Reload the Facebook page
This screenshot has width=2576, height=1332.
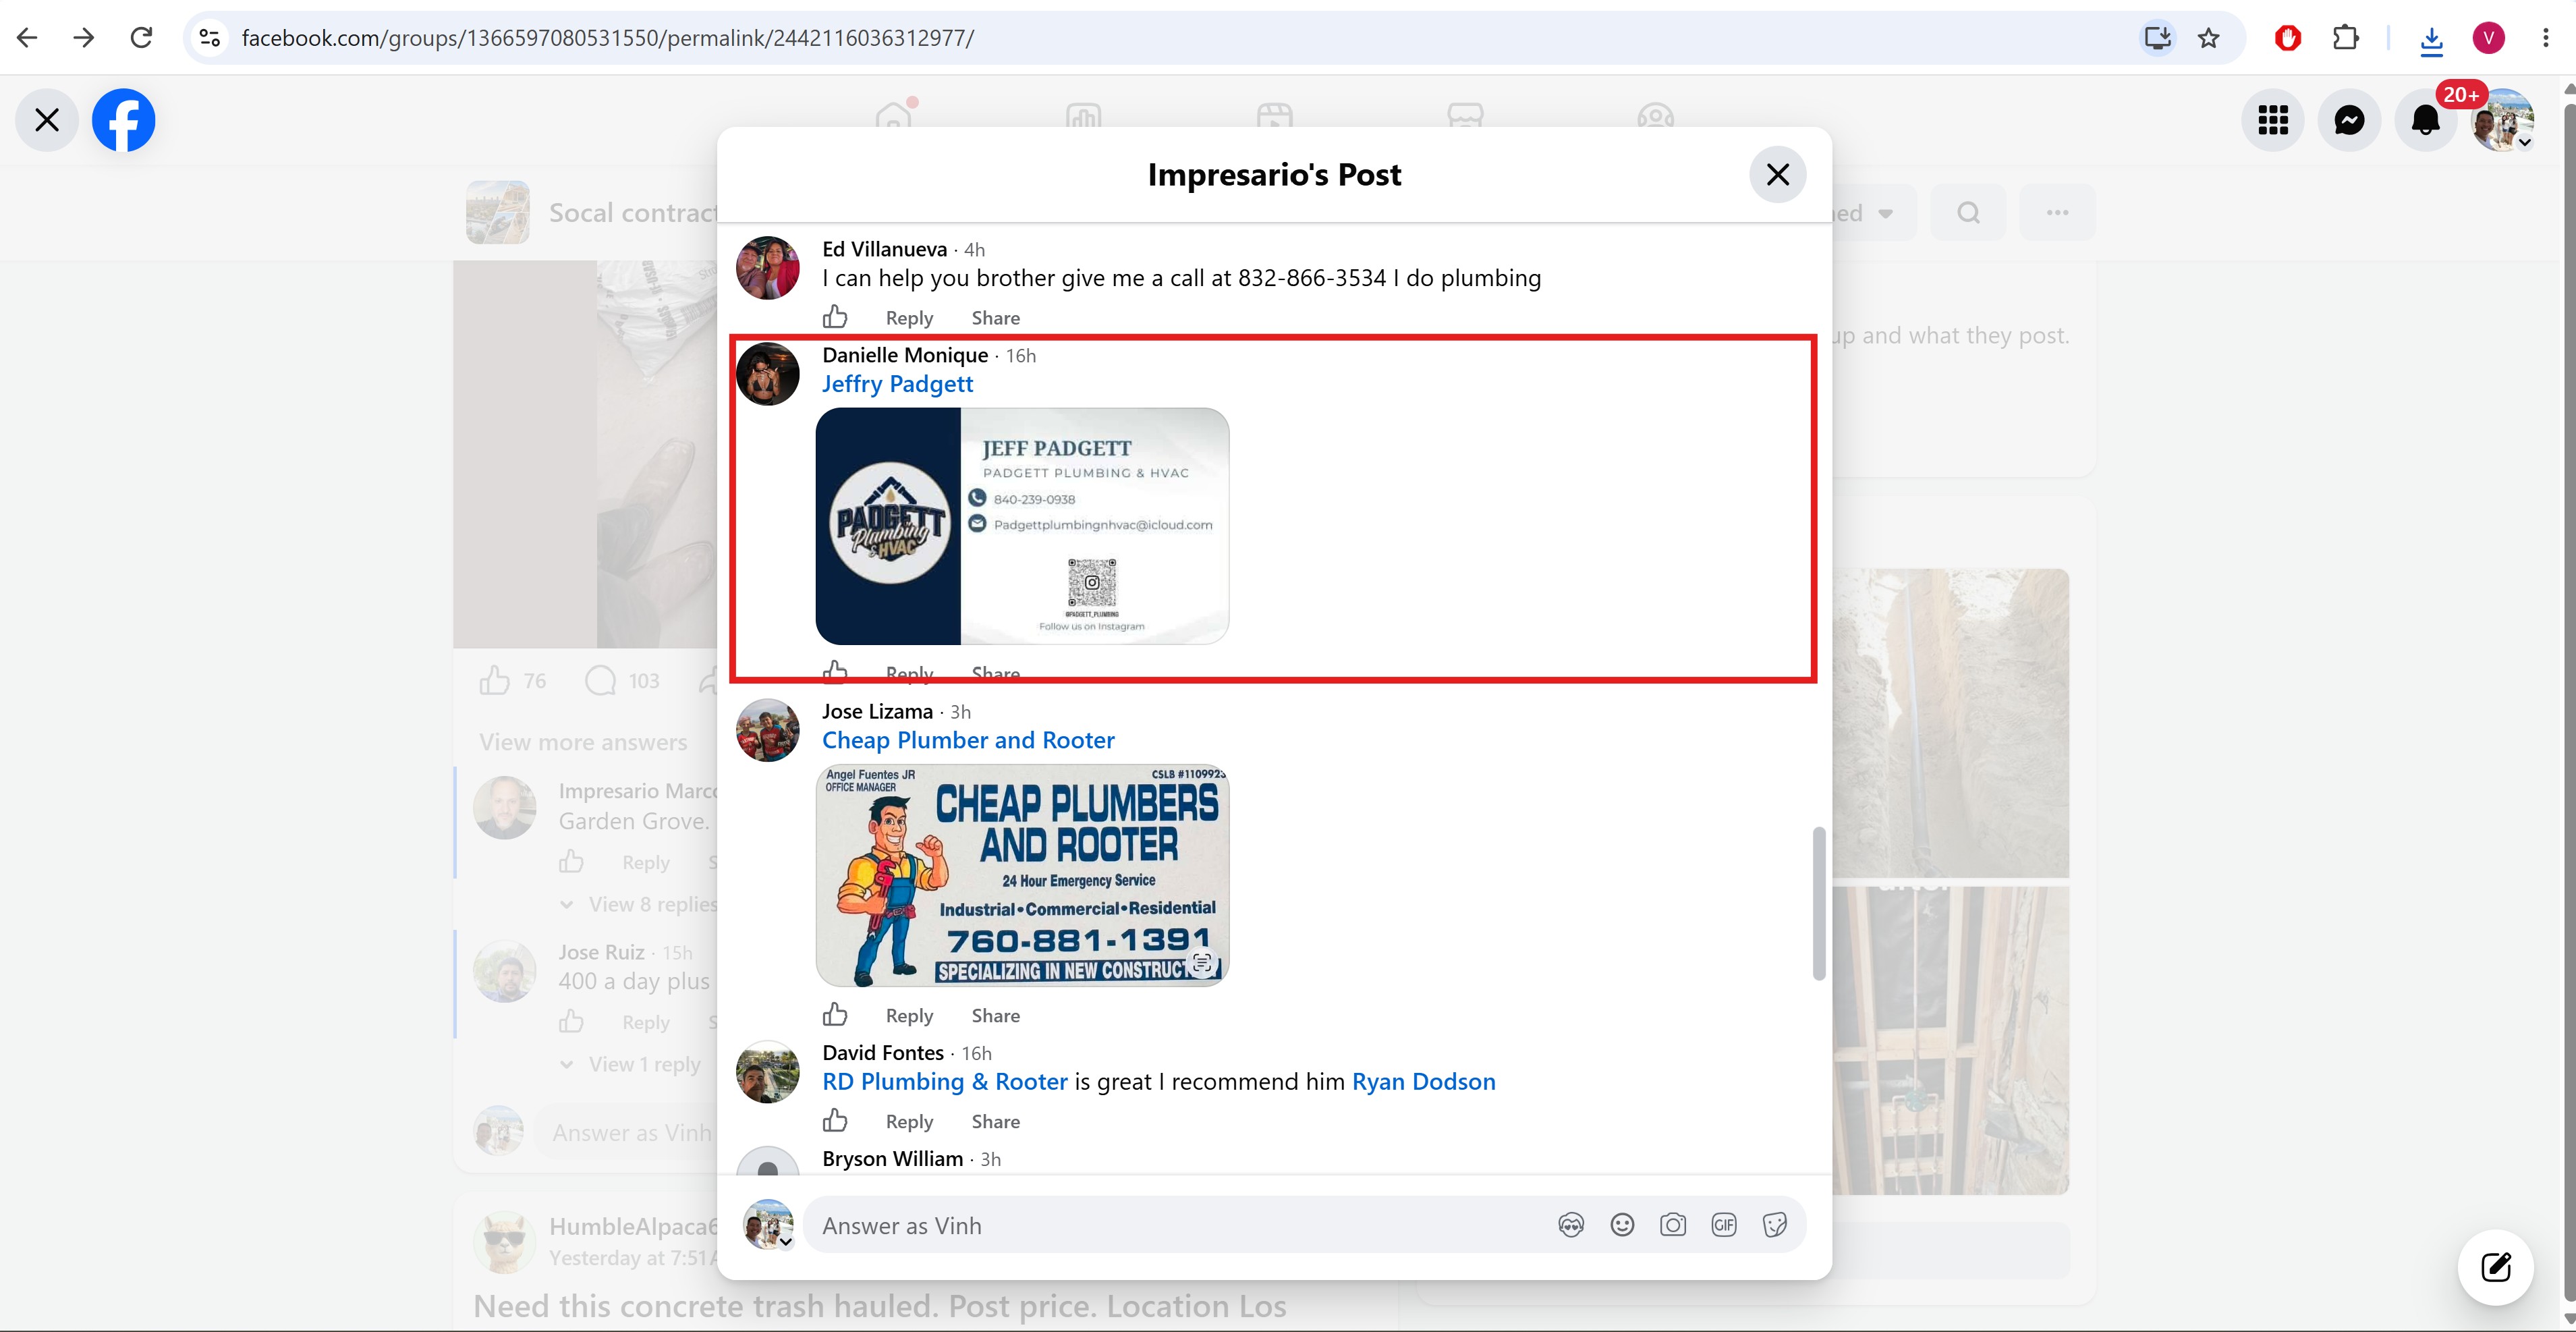142,38
